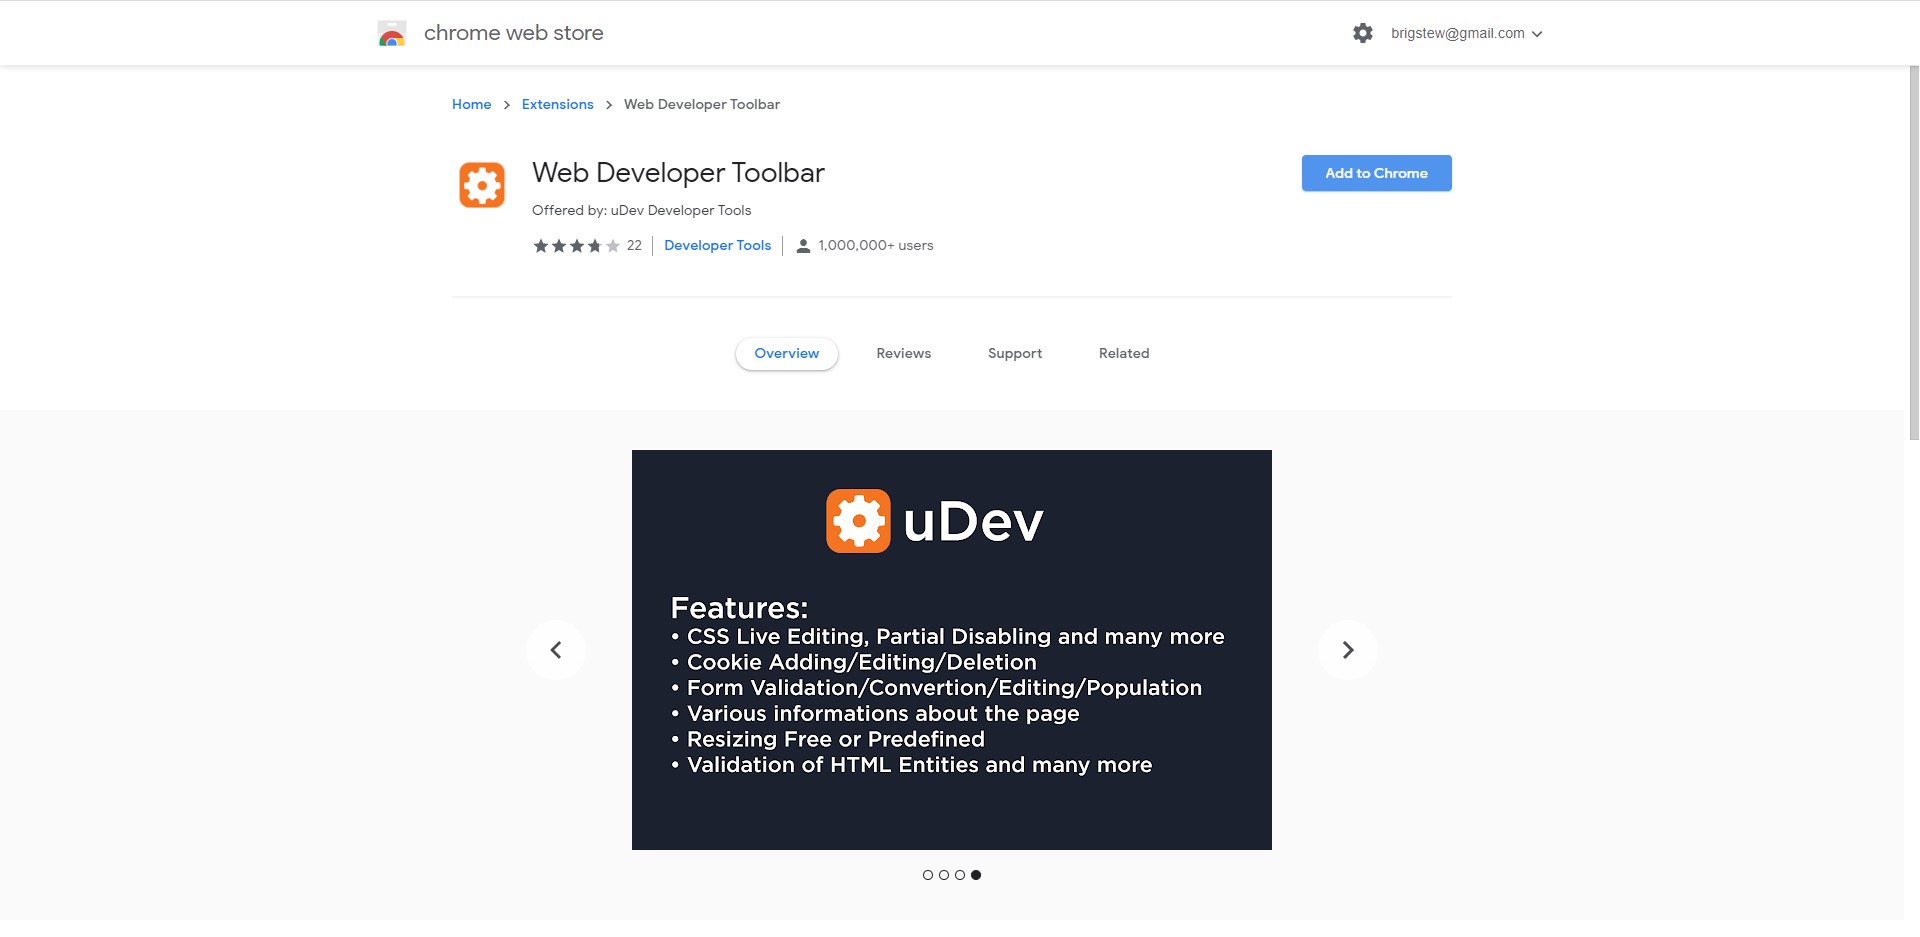Show the next screenshot with right arrow
Image resolution: width=1920 pixels, height=937 pixels.
[x=1348, y=650]
